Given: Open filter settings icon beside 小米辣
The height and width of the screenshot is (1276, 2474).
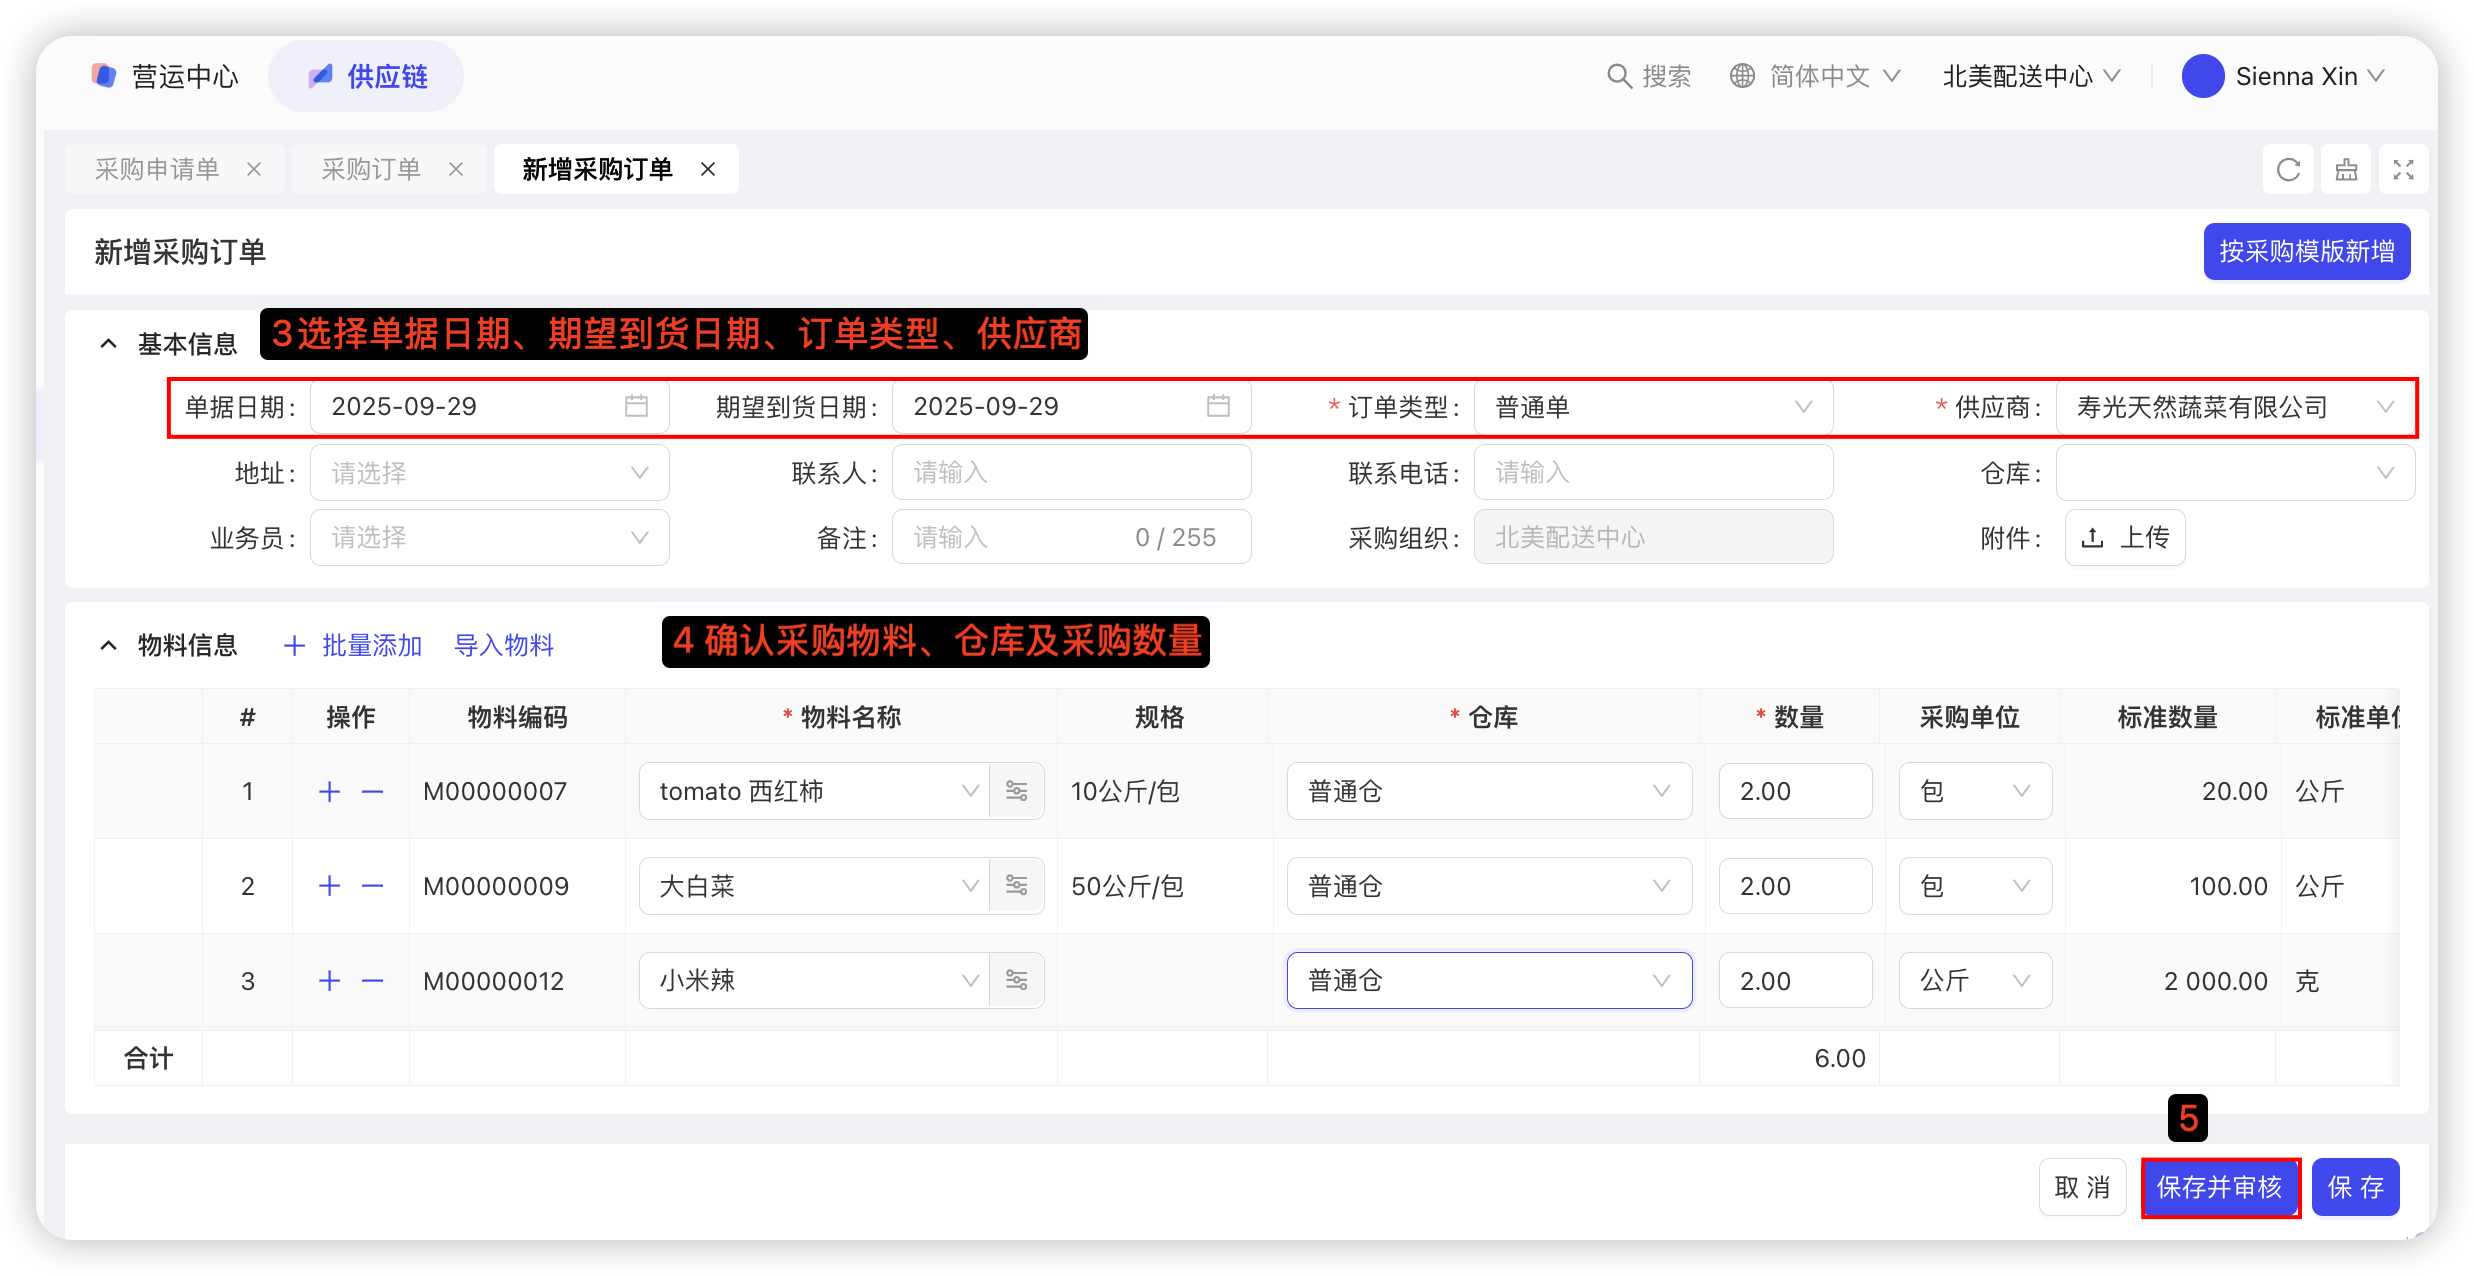Looking at the screenshot, I should tap(1016, 980).
